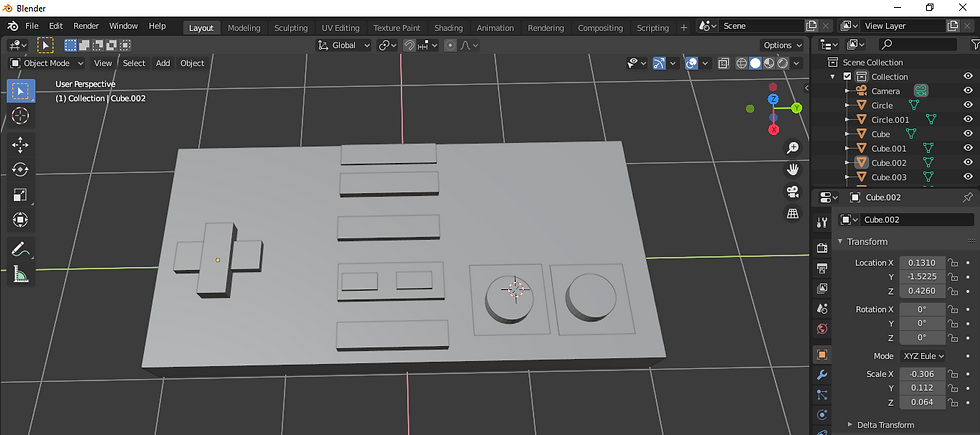Select Cube.001 in the outliner

click(888, 148)
